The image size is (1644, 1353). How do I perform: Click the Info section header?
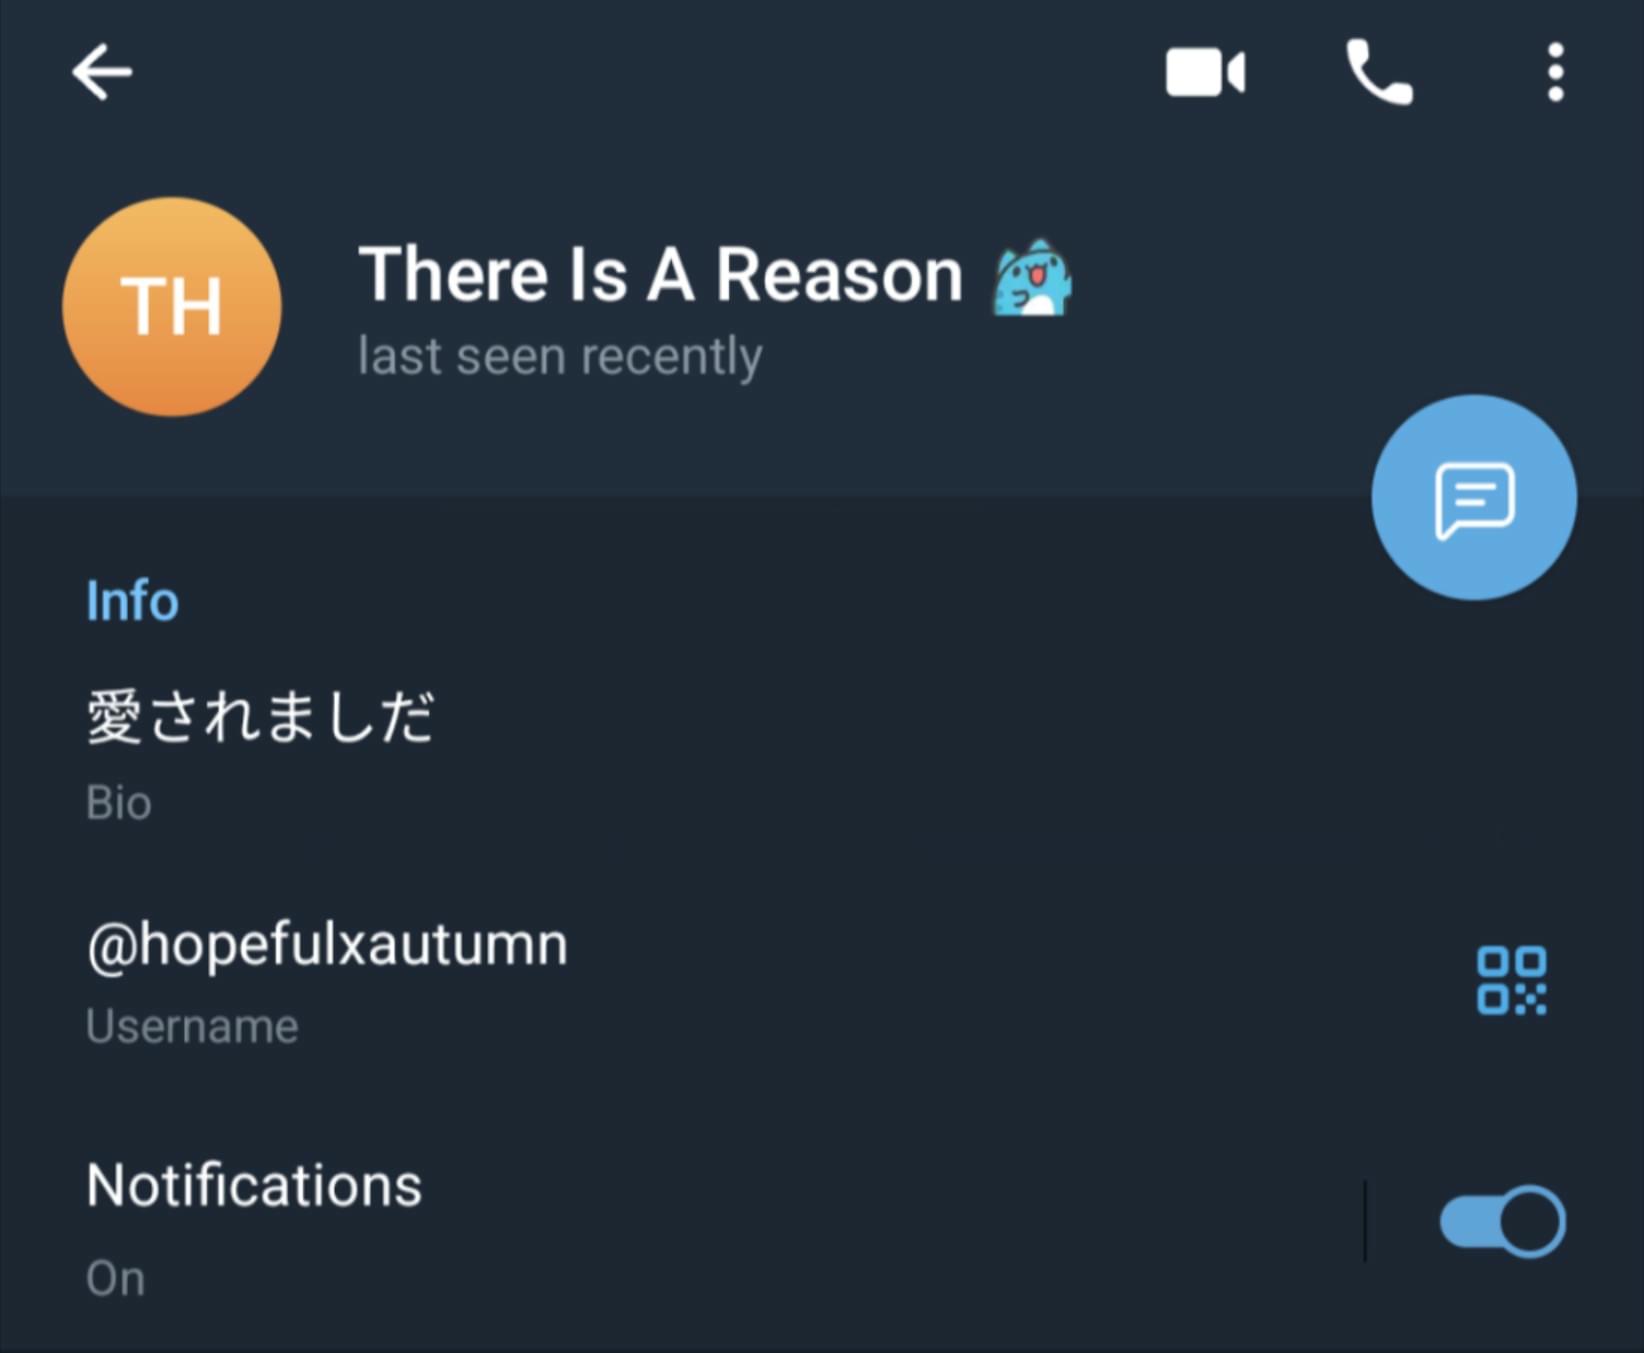pos(132,601)
